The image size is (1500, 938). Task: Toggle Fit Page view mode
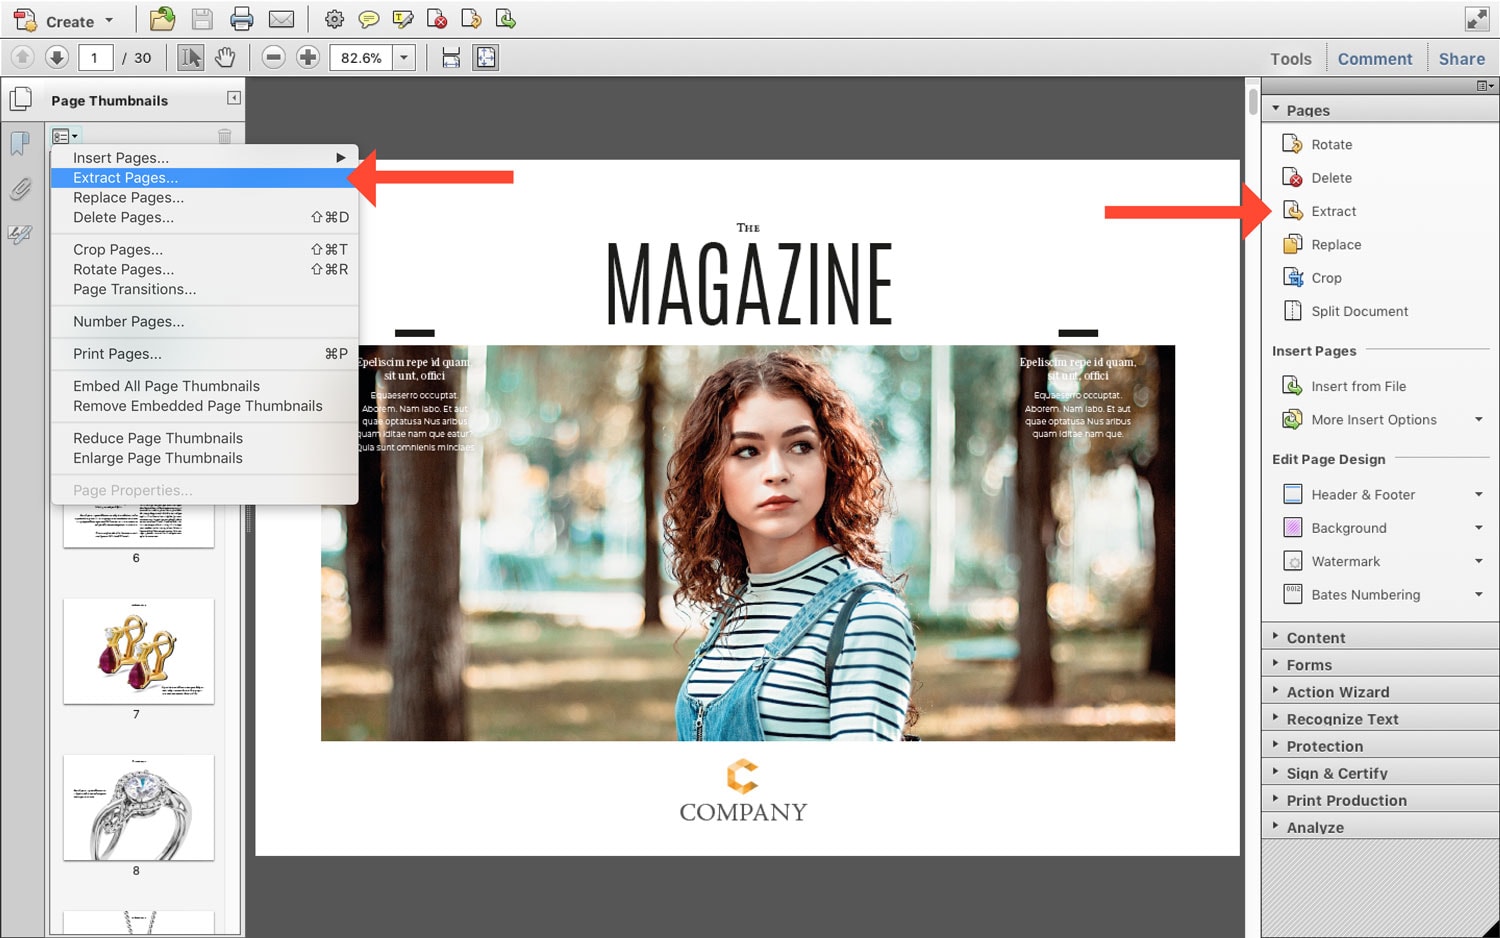point(485,57)
